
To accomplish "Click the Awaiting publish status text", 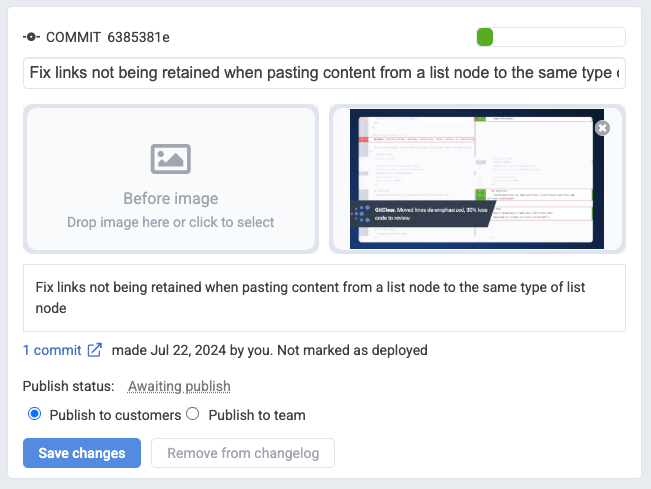I will point(179,386).
